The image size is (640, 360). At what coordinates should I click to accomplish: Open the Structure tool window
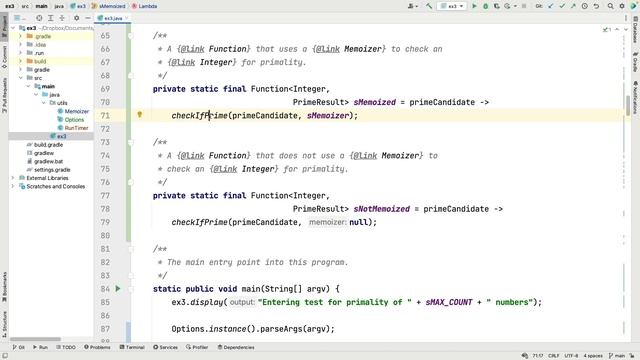click(x=4, y=324)
